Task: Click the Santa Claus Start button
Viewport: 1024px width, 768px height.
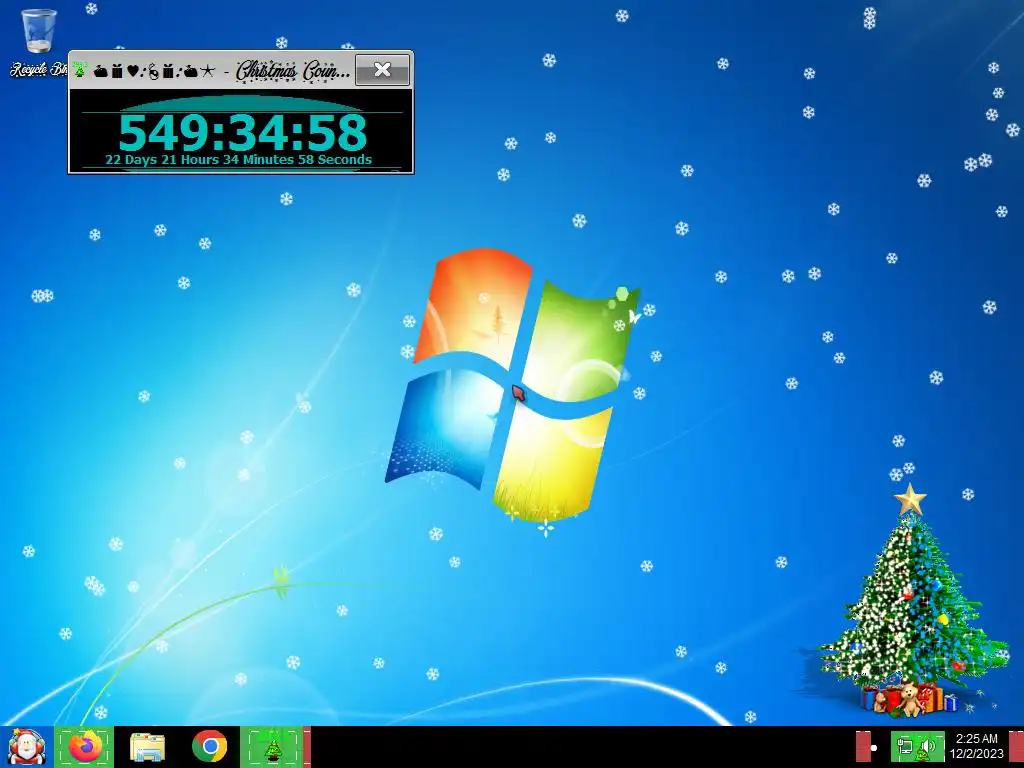Action: click(x=26, y=746)
